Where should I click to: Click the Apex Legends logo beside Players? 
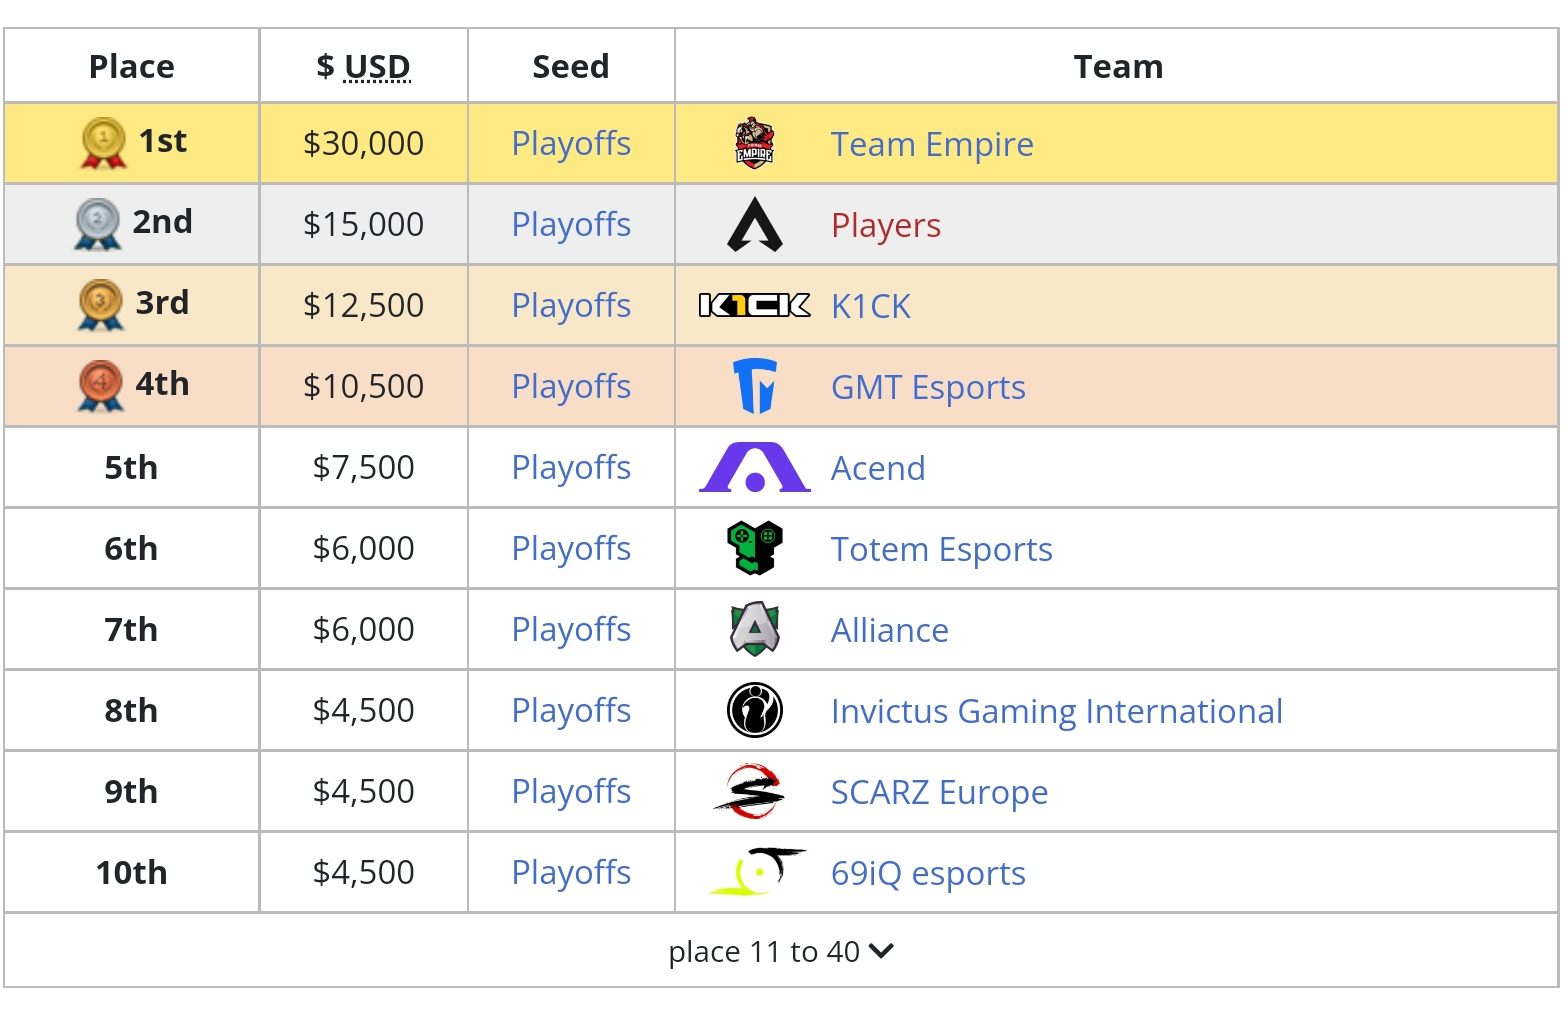tap(754, 224)
